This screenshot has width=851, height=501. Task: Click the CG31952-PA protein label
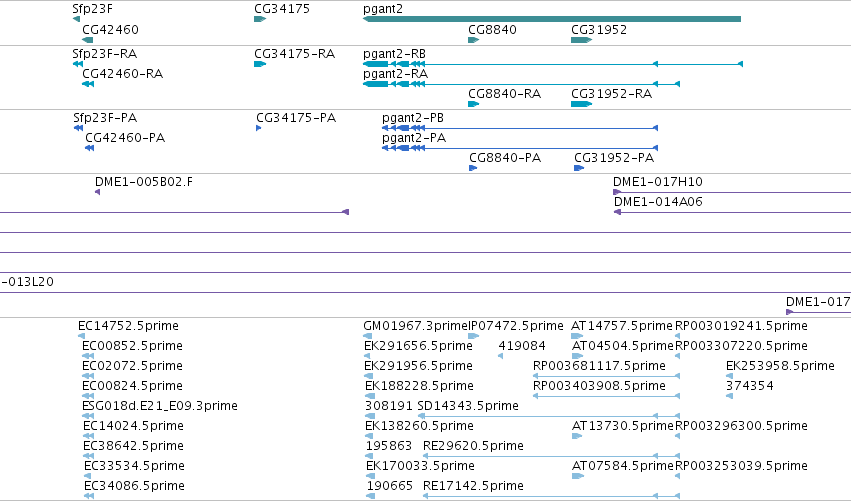tap(614, 158)
